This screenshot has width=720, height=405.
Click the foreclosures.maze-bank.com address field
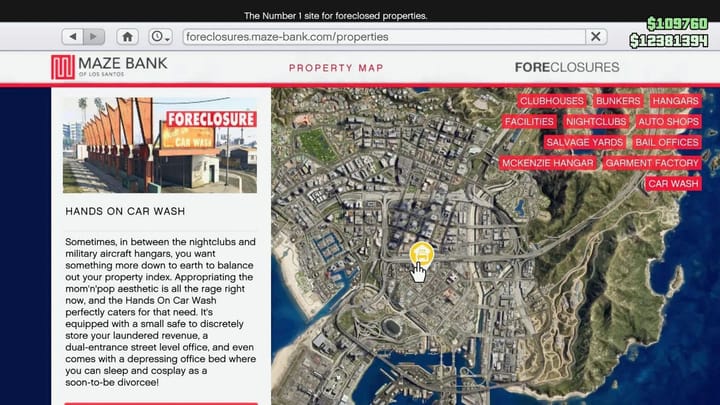point(380,37)
